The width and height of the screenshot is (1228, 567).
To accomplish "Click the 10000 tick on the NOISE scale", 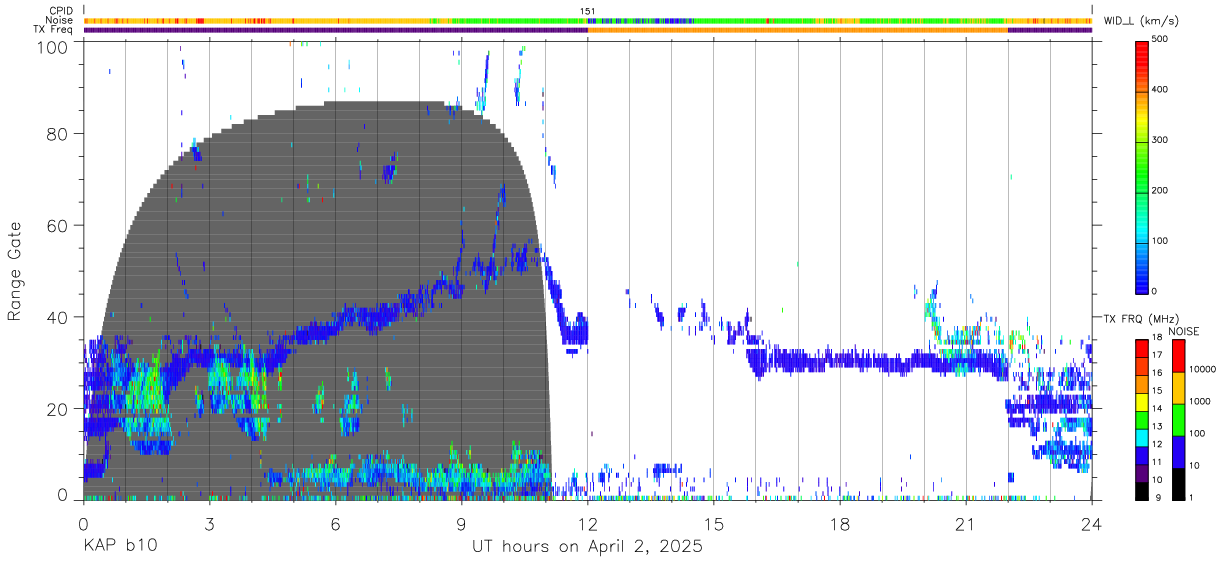I will [1202, 369].
